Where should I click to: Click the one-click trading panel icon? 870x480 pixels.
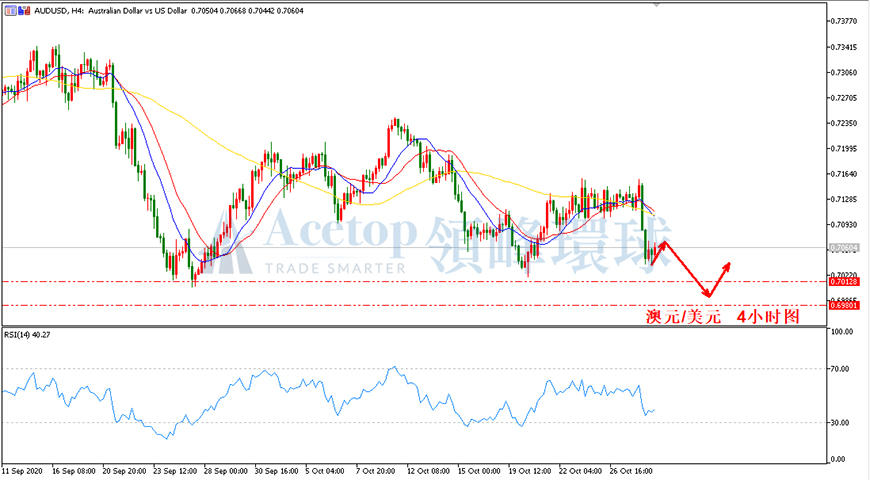[11, 11]
